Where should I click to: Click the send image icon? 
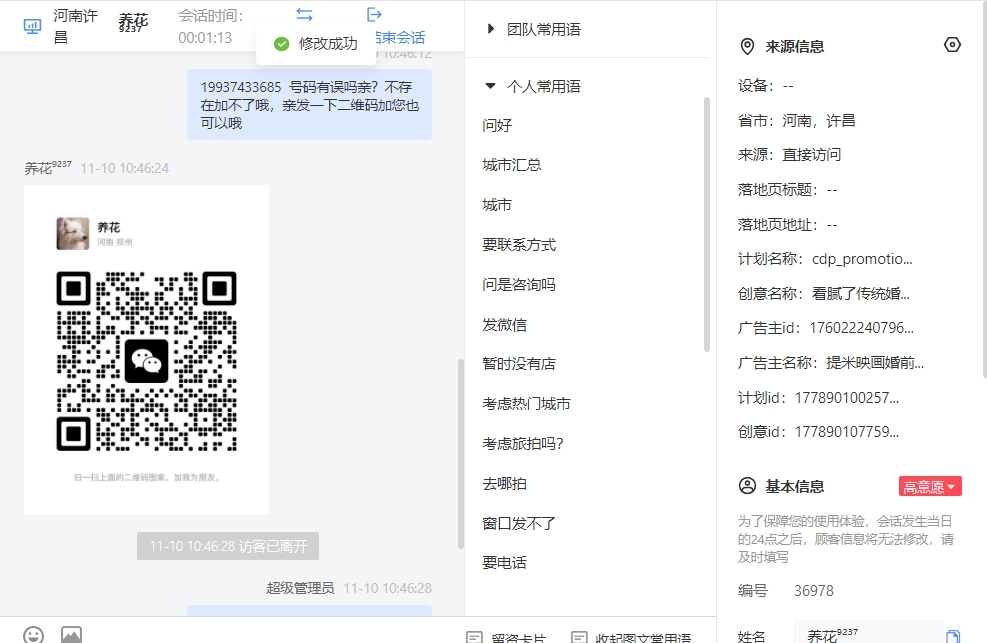71,634
